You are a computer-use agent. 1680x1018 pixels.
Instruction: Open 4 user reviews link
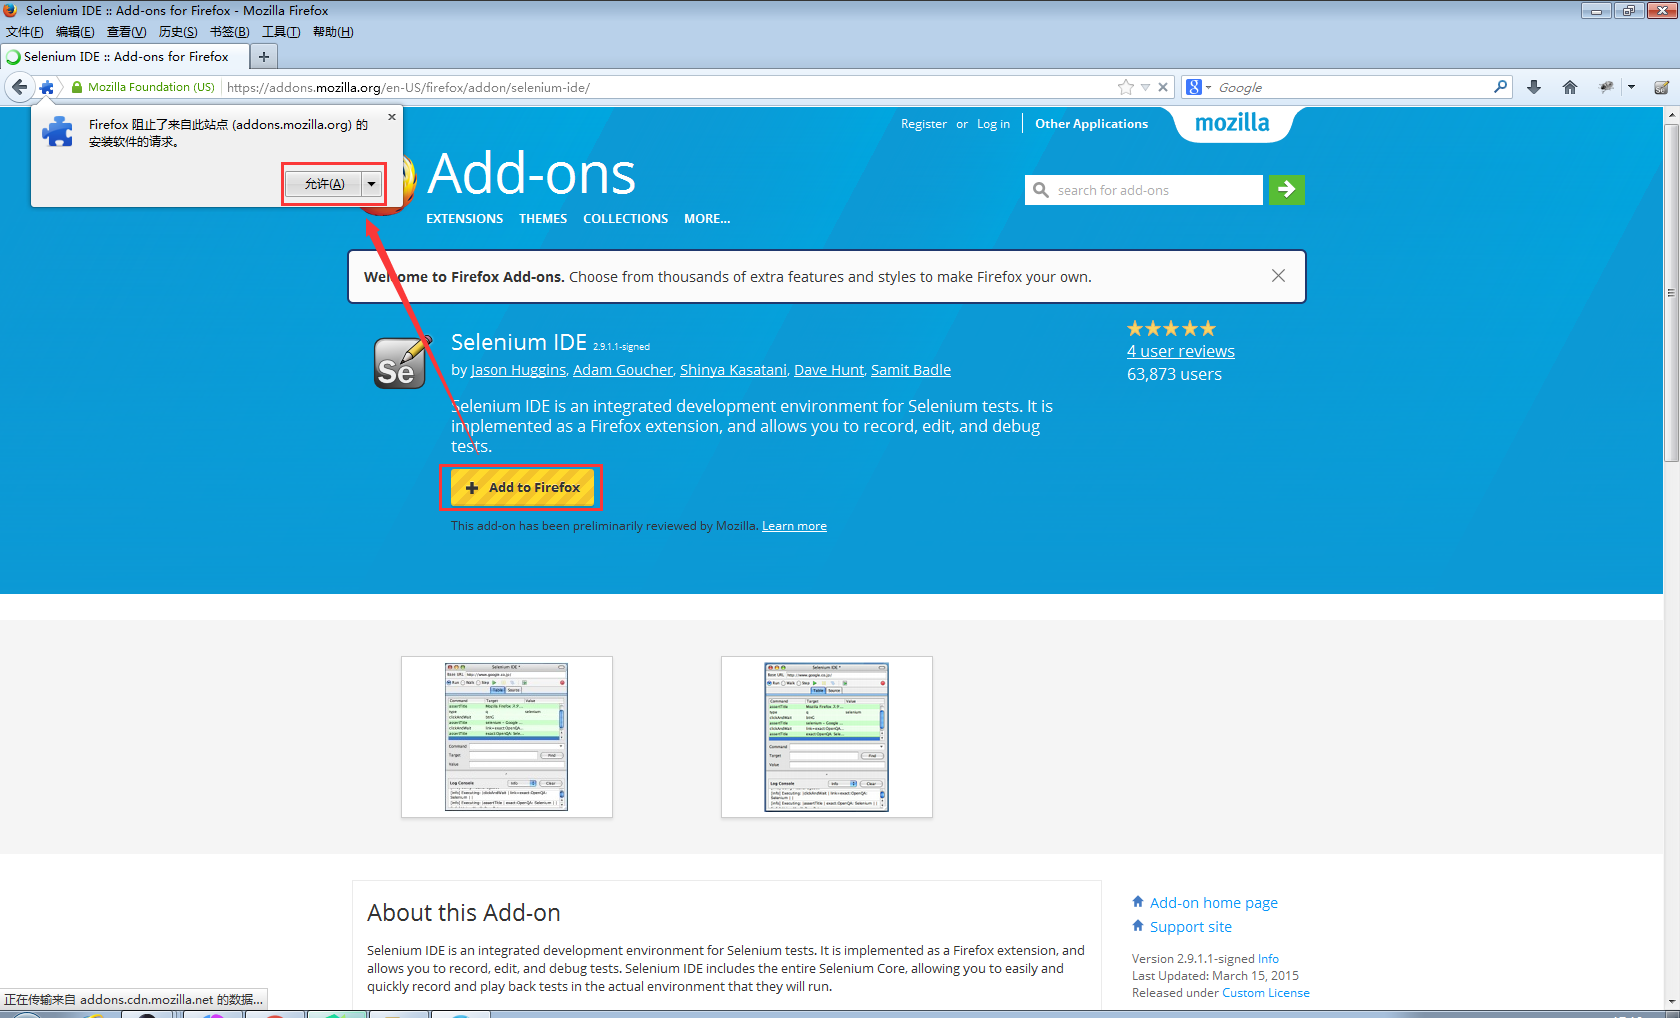pos(1180,351)
